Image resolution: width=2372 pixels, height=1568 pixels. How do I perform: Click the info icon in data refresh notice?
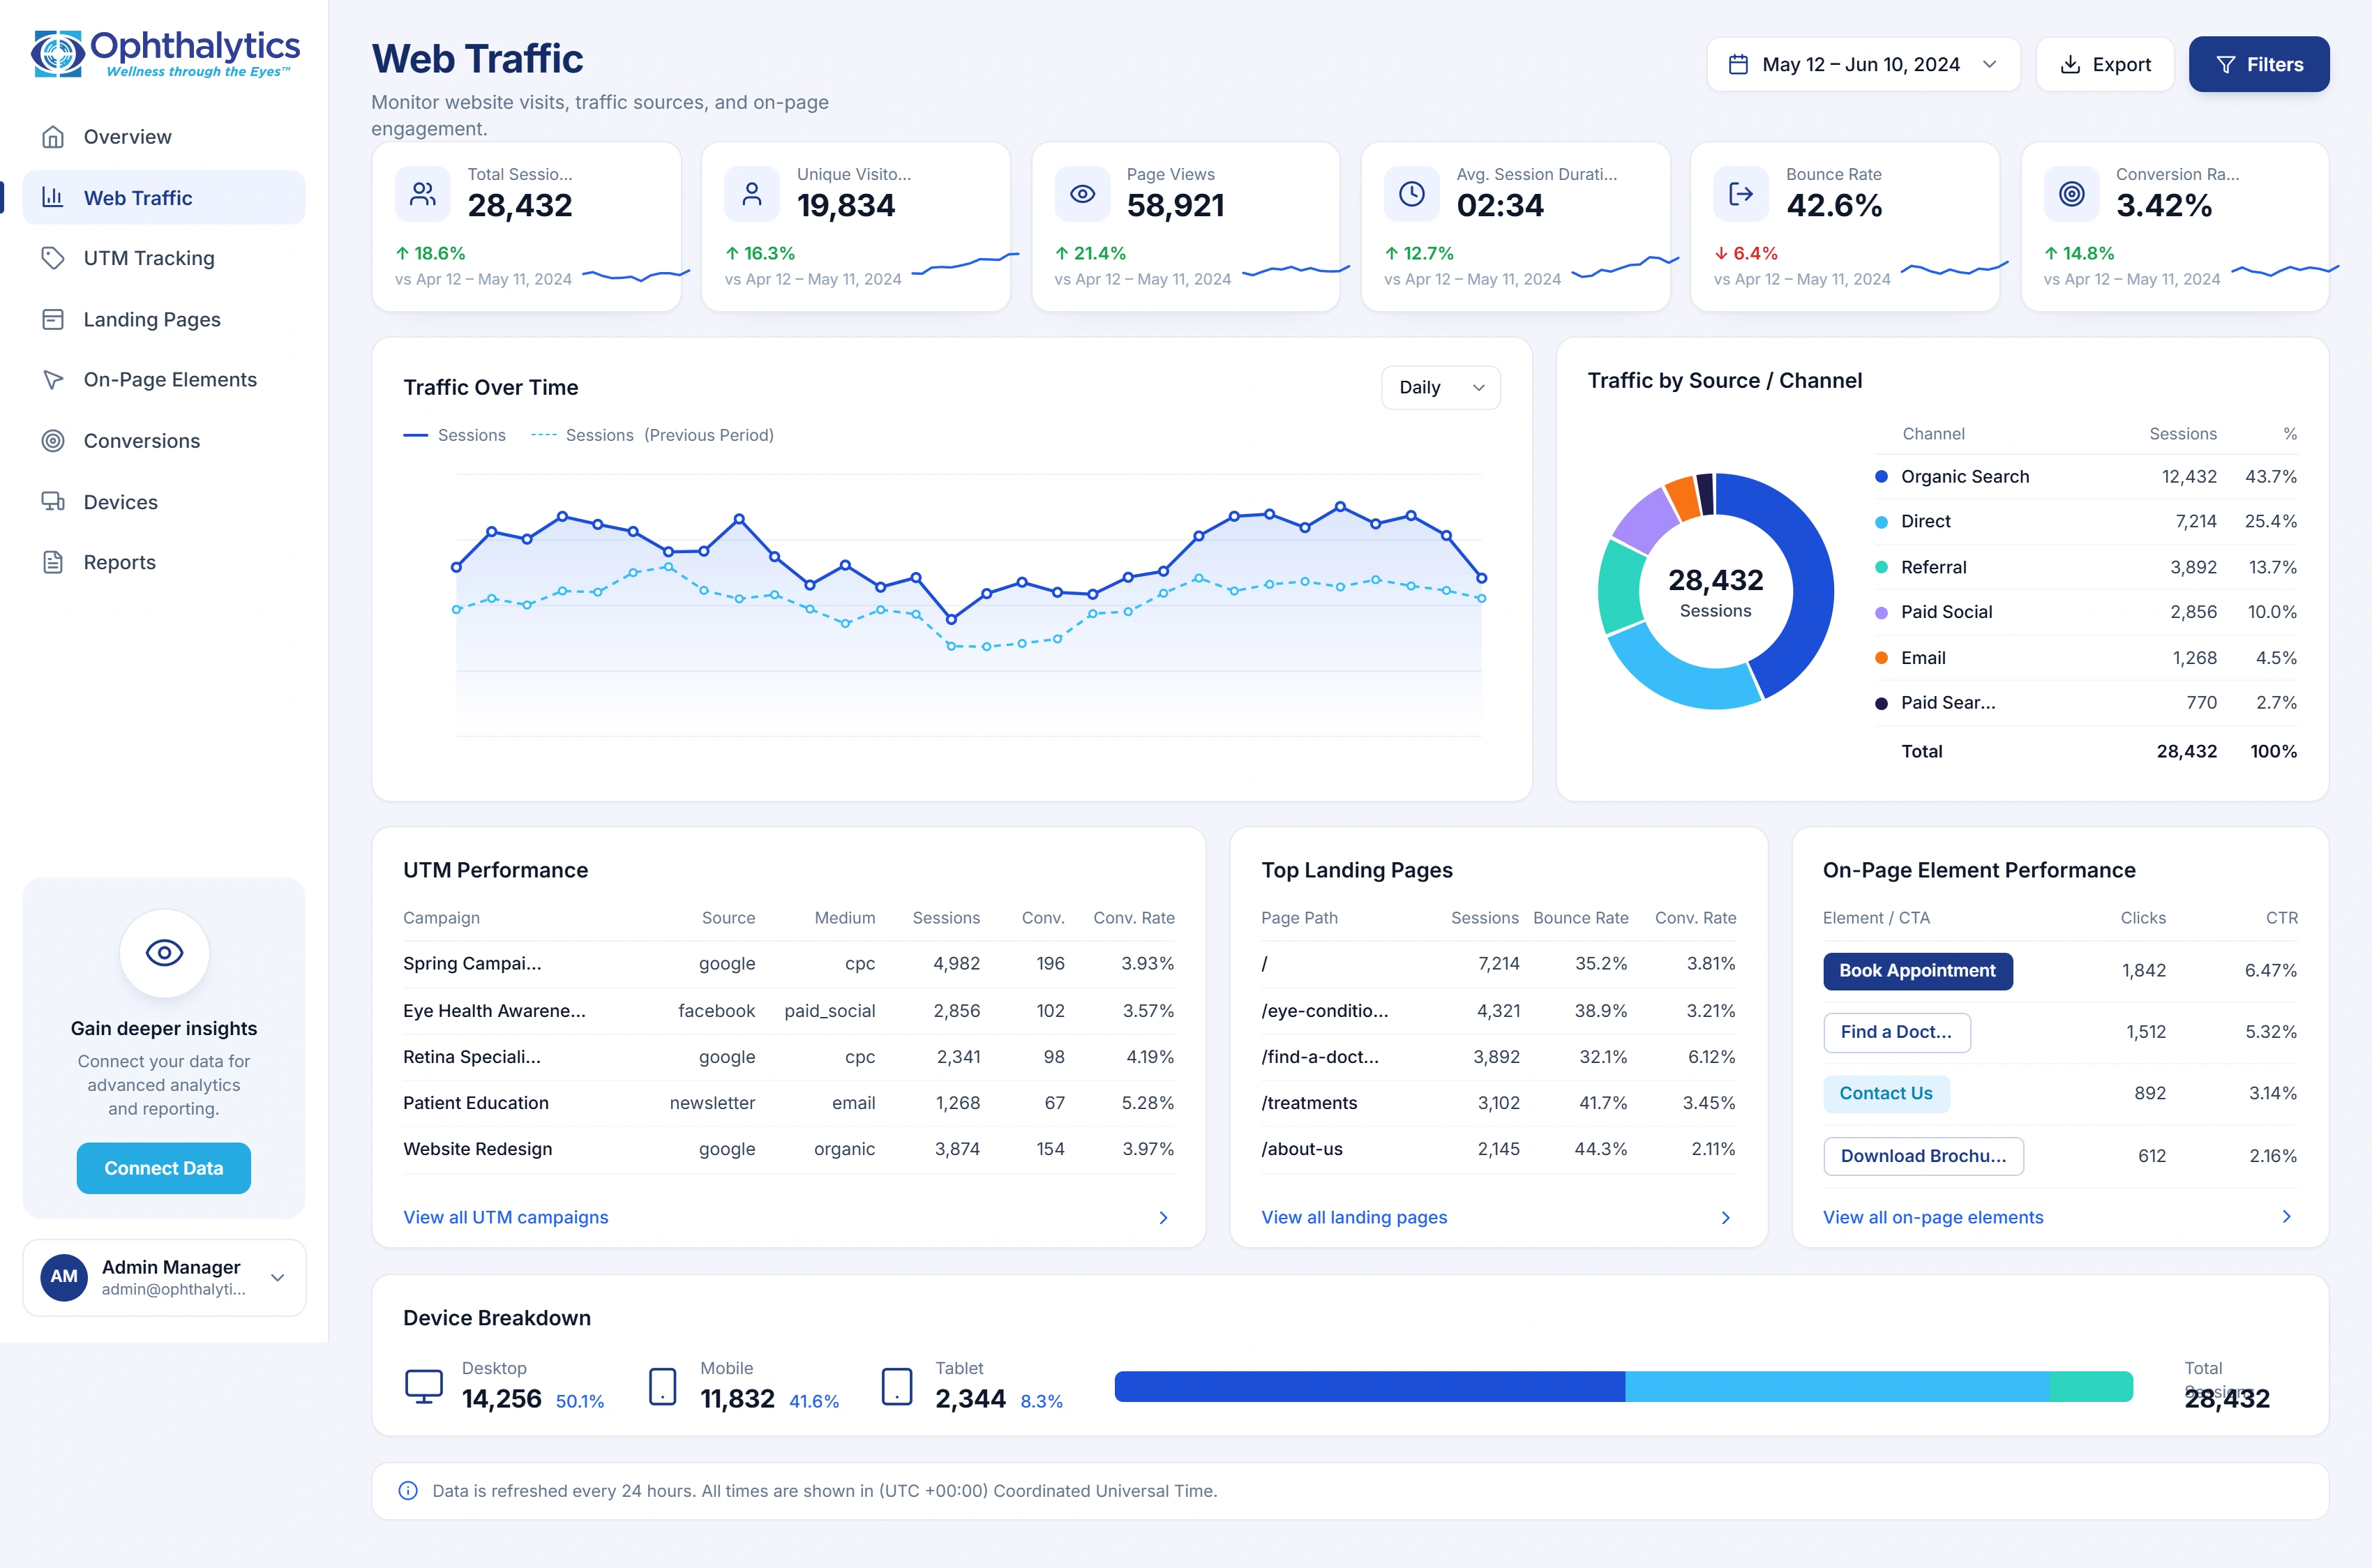click(408, 1491)
